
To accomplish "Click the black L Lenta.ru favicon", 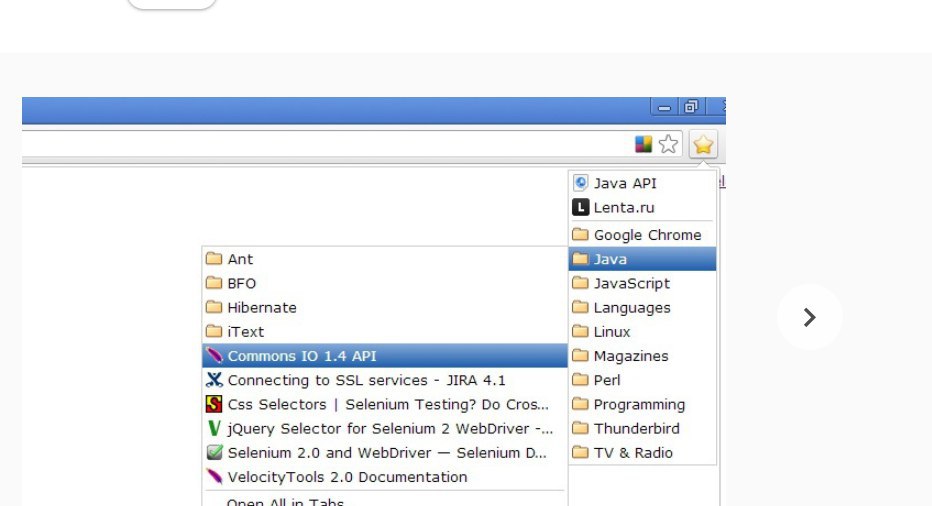I will tap(581, 207).
